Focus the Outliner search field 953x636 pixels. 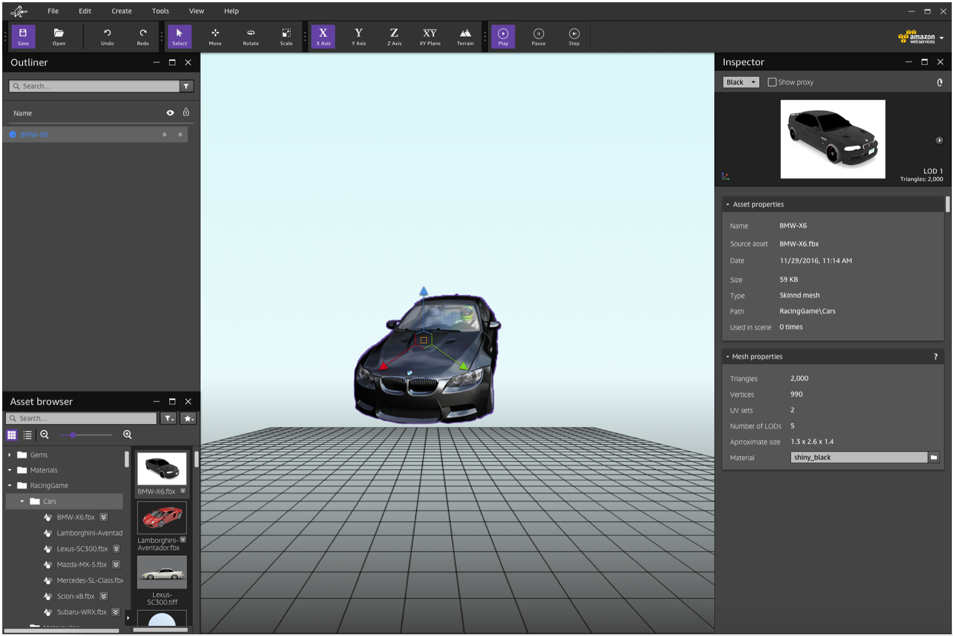click(94, 86)
